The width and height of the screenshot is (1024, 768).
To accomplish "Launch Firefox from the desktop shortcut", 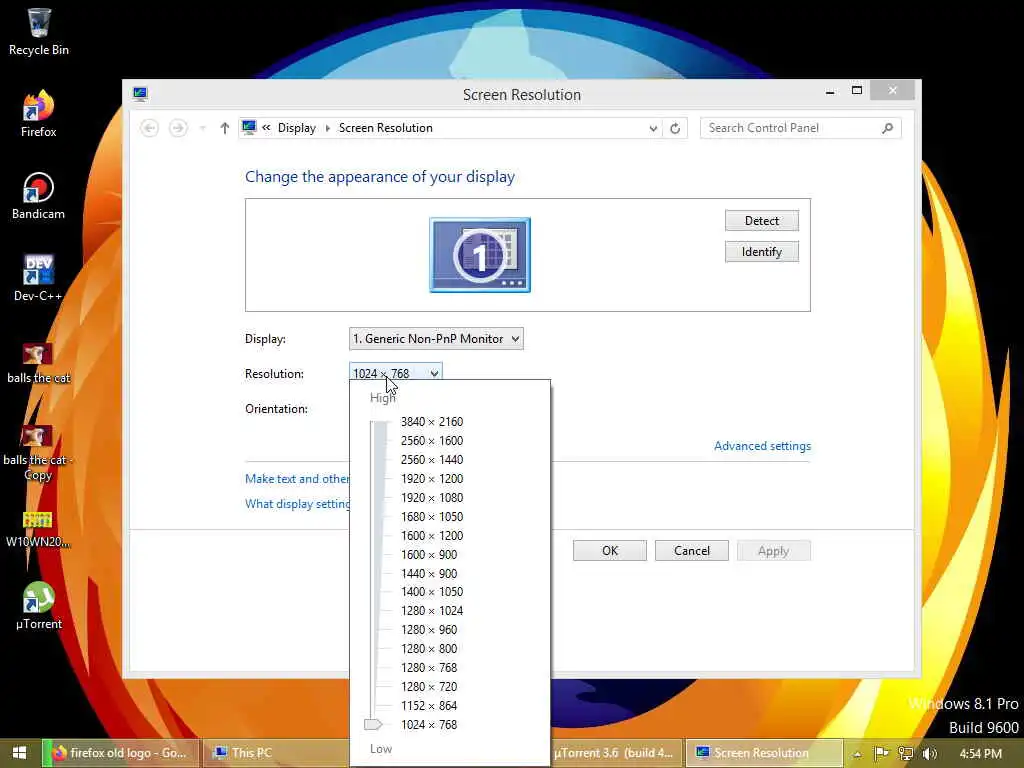I will [x=39, y=114].
